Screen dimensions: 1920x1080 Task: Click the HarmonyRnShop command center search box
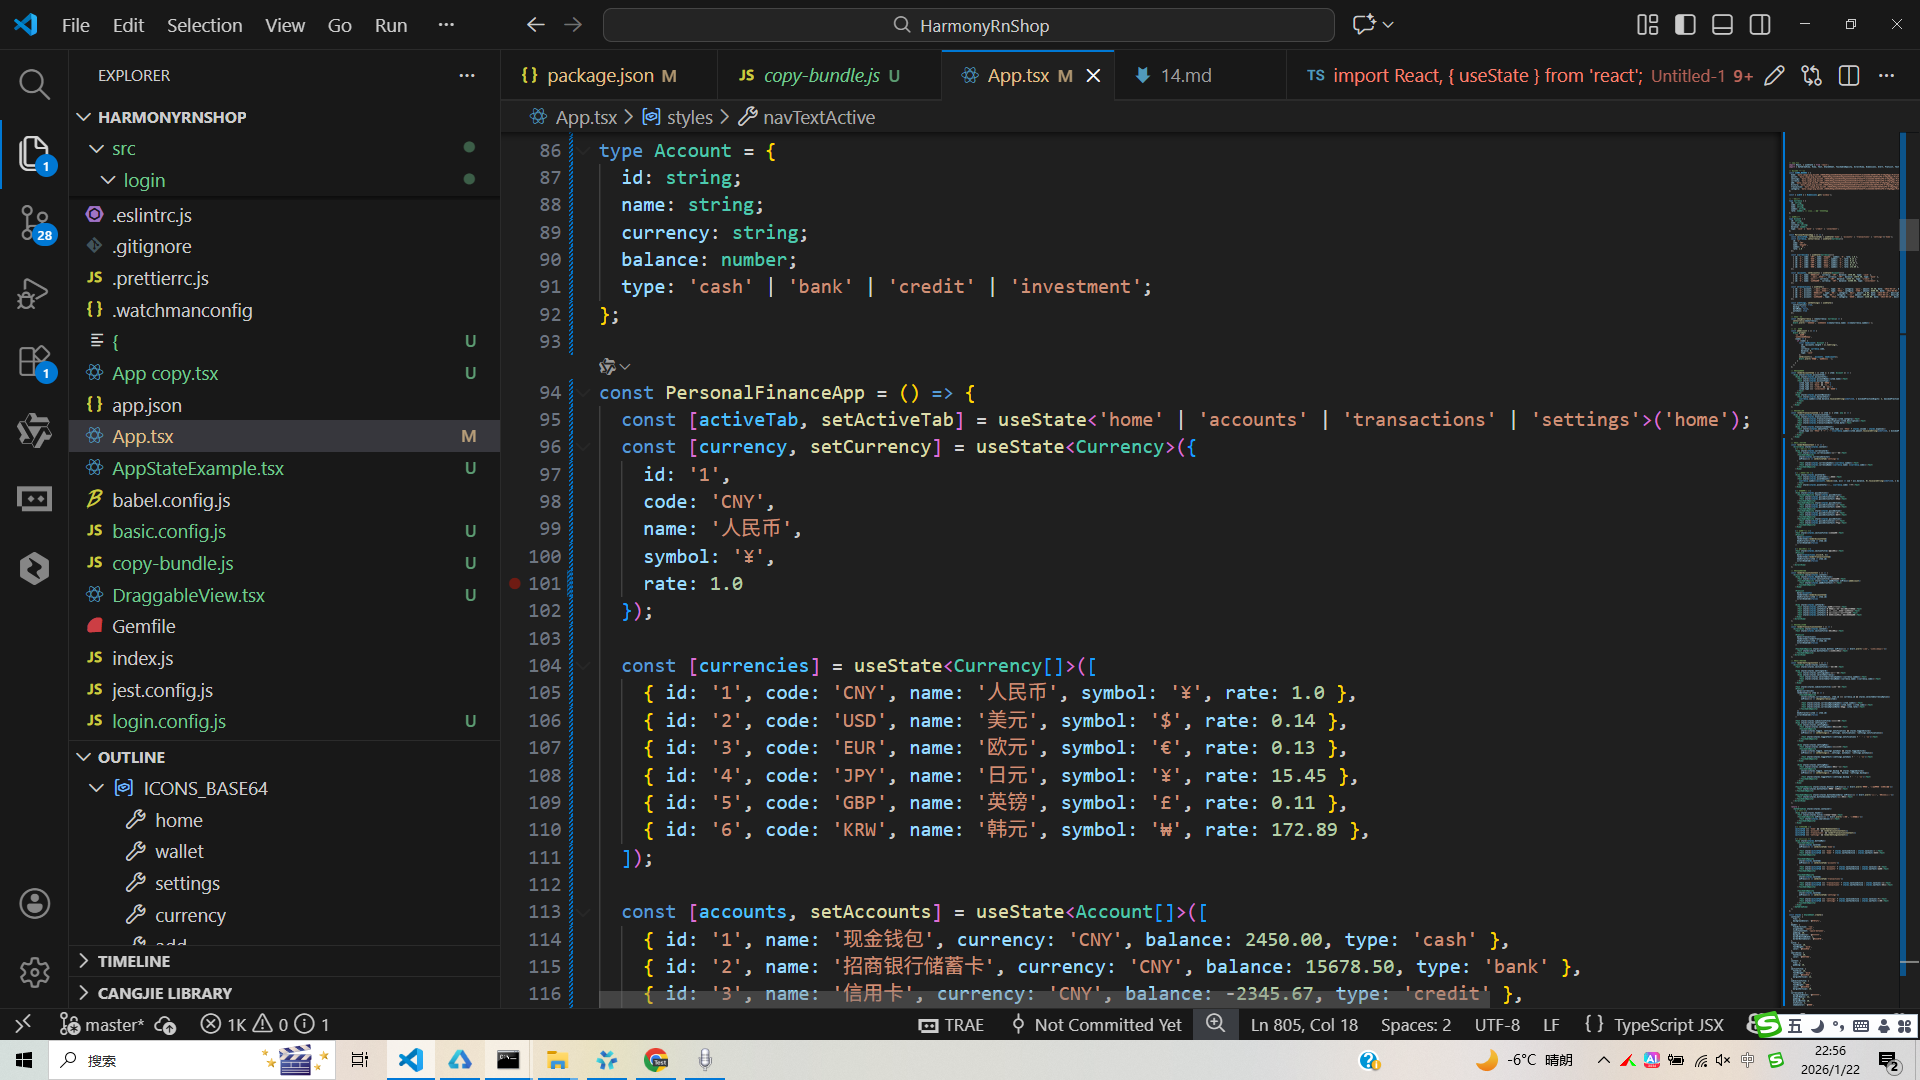(x=968, y=25)
